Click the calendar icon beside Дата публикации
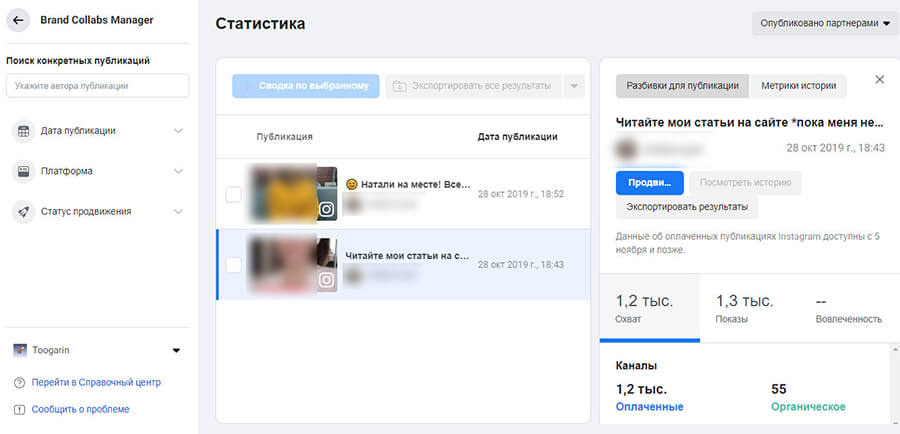Image resolution: width=900 pixels, height=434 pixels. (x=24, y=131)
